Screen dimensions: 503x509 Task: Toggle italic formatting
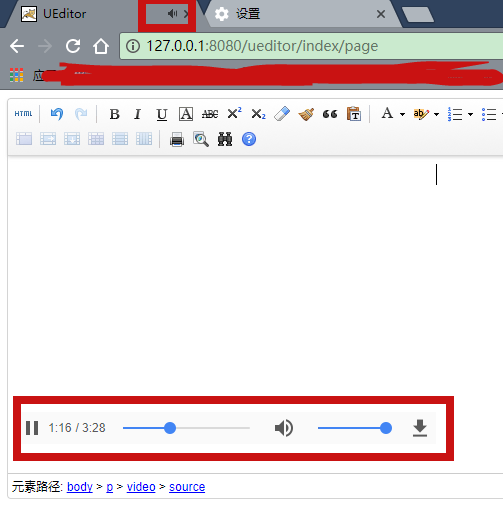(137, 114)
